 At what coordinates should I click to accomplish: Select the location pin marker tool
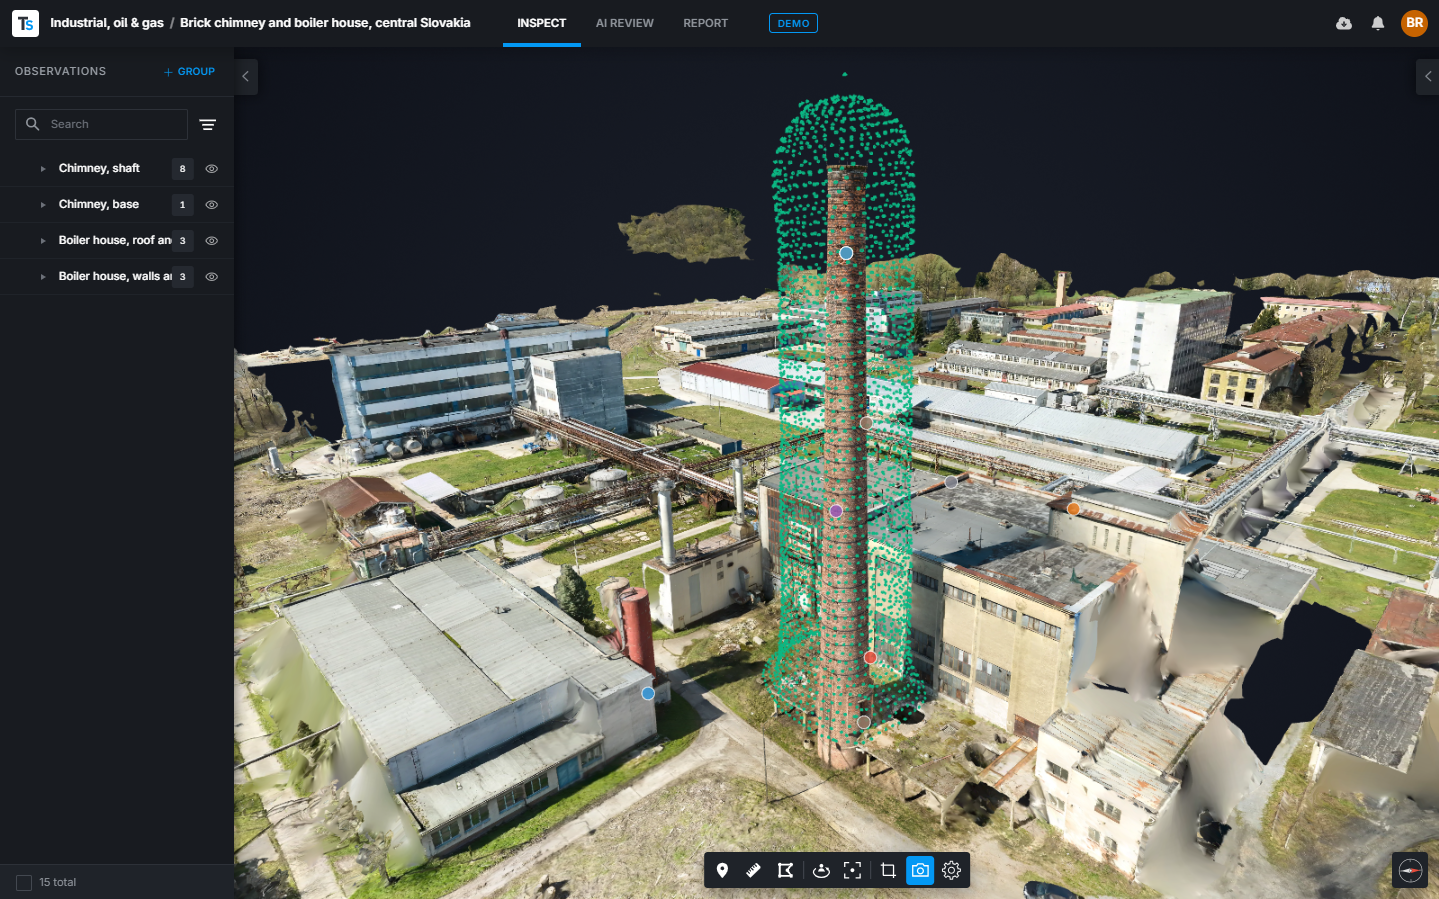(722, 871)
